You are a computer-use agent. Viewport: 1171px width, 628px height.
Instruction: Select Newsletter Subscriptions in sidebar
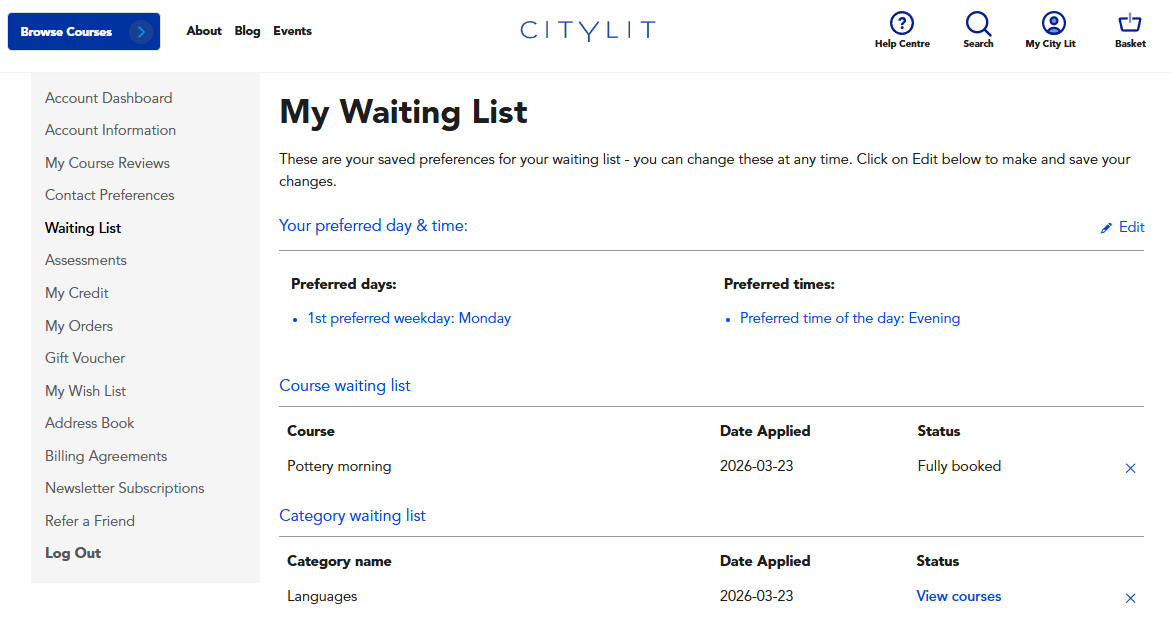[x=124, y=488]
